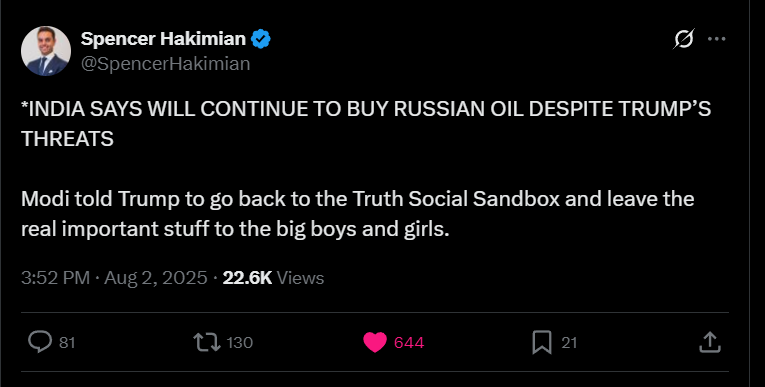The width and height of the screenshot is (765, 387).
Task: Click the reply speech bubble icon
Action: [40, 342]
